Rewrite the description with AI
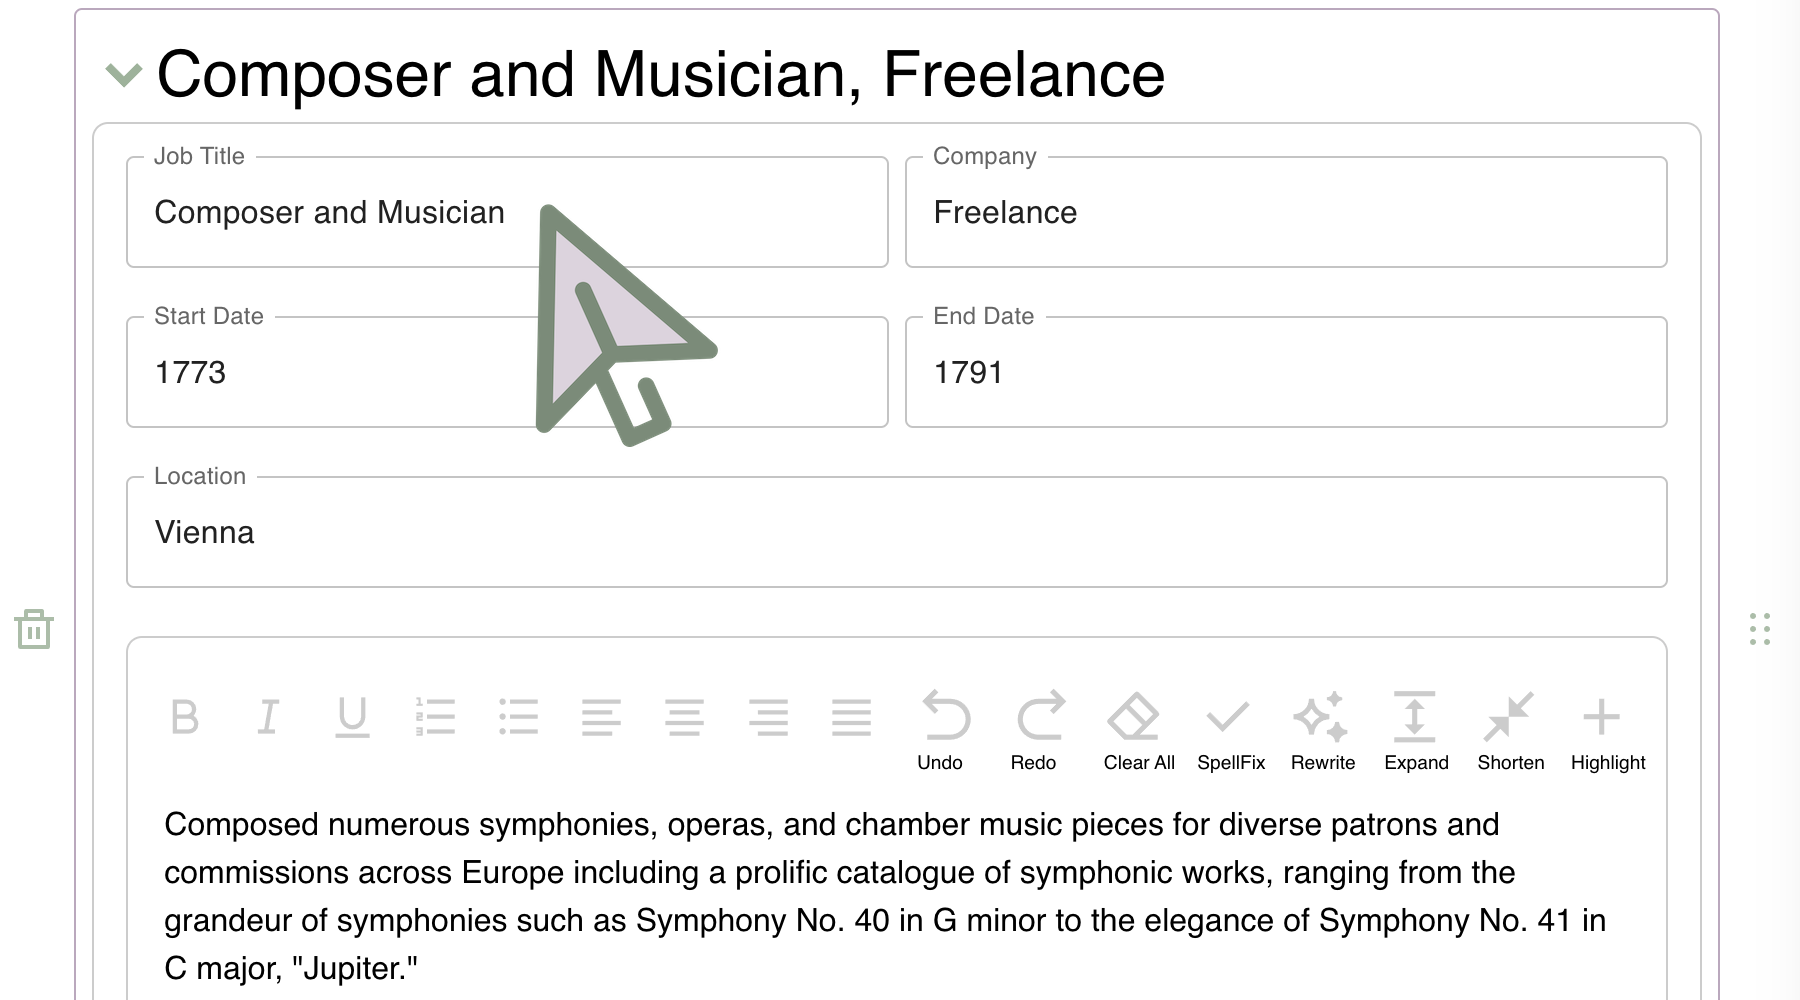The width and height of the screenshot is (1800, 1000). click(x=1323, y=731)
